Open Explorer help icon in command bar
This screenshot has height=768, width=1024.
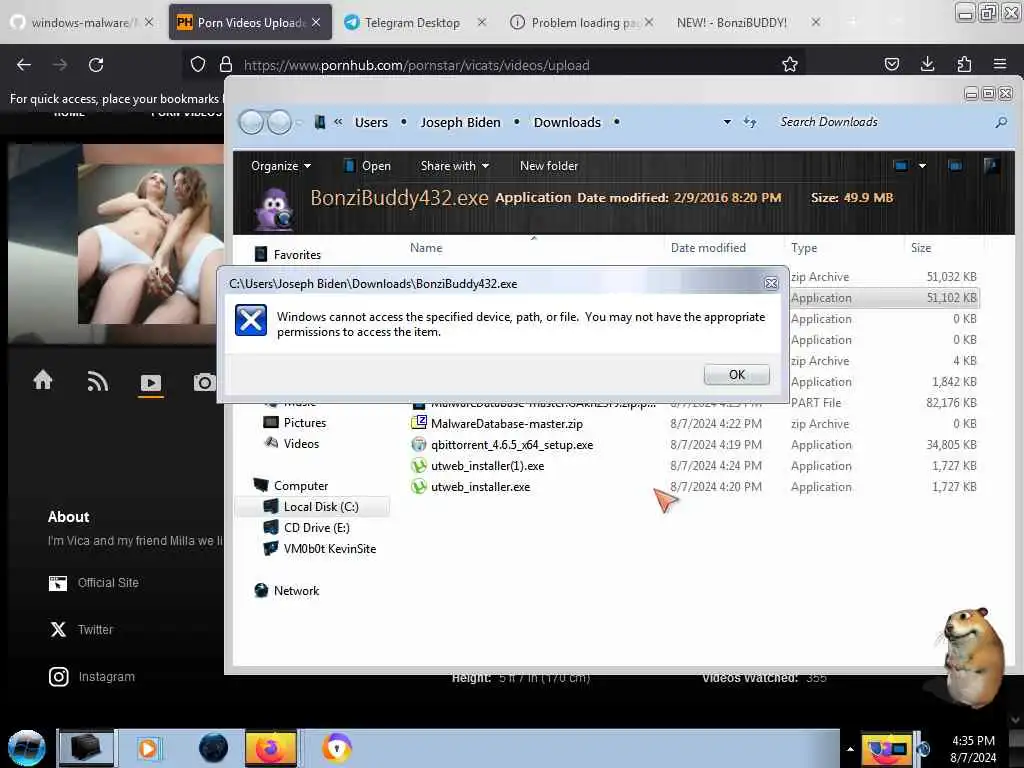coord(991,166)
